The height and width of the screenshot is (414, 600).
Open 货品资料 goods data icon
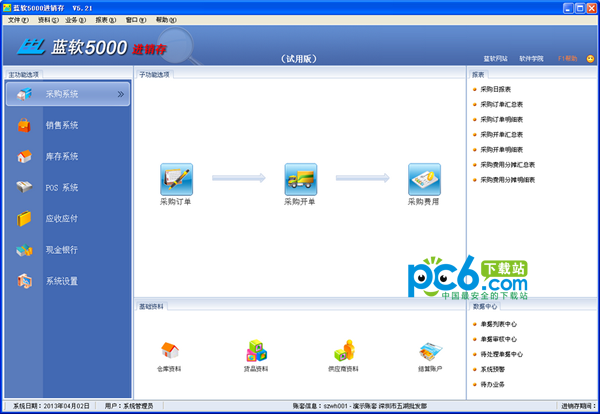coord(256,350)
